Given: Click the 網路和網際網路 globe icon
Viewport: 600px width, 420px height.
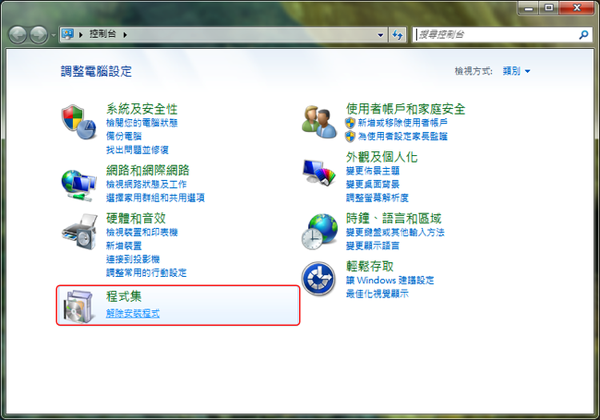Looking at the screenshot, I should pos(78,185).
